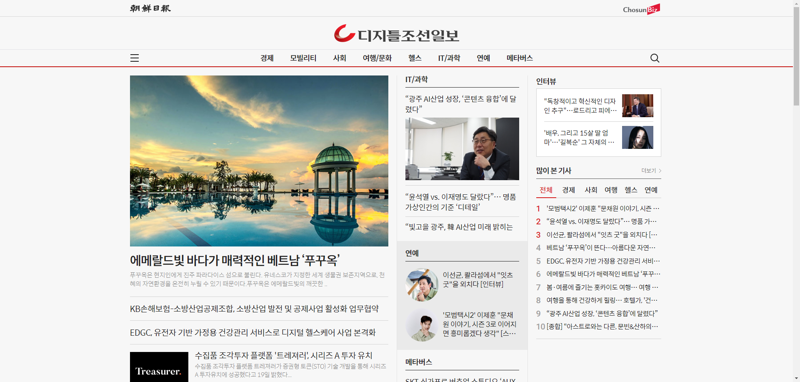Open "윤석열 vs. 이재명도 달랐다" IT article
Image resolution: width=800 pixels, height=382 pixels.
click(461, 202)
